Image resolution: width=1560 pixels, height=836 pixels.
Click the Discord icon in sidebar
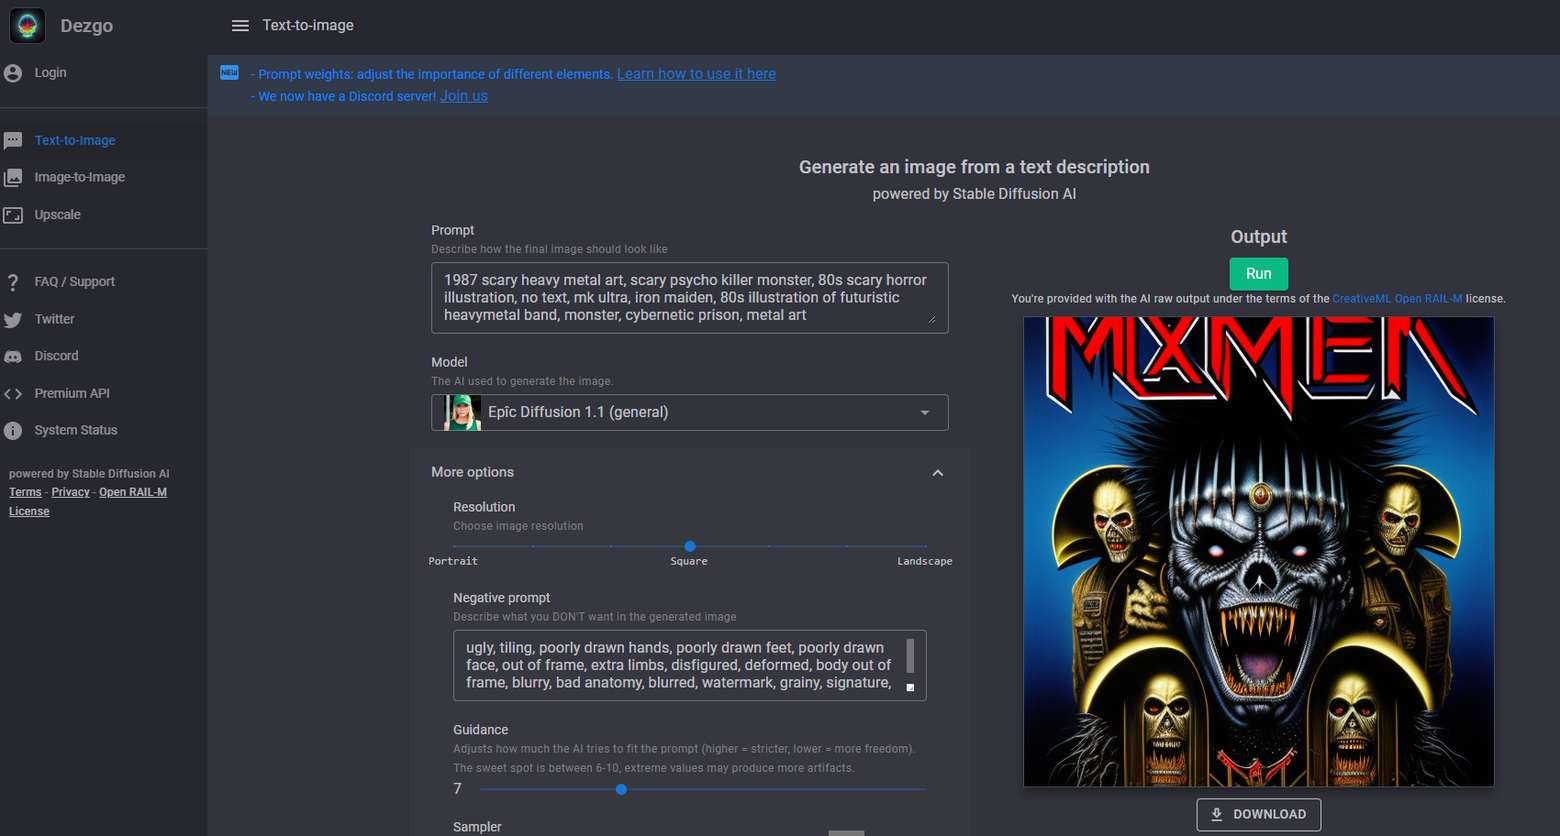(13, 357)
